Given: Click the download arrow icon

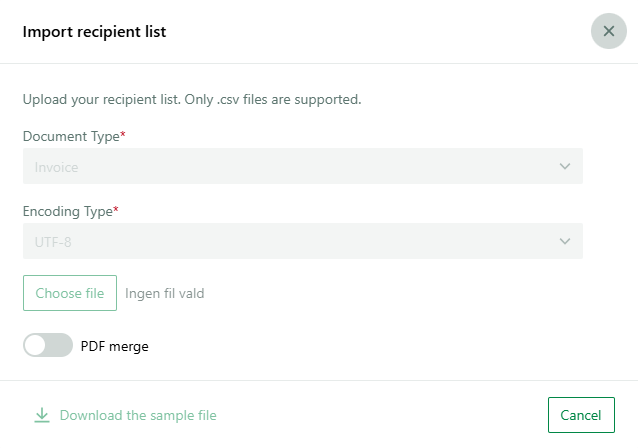Looking at the screenshot, I should pyautogui.click(x=42, y=415).
